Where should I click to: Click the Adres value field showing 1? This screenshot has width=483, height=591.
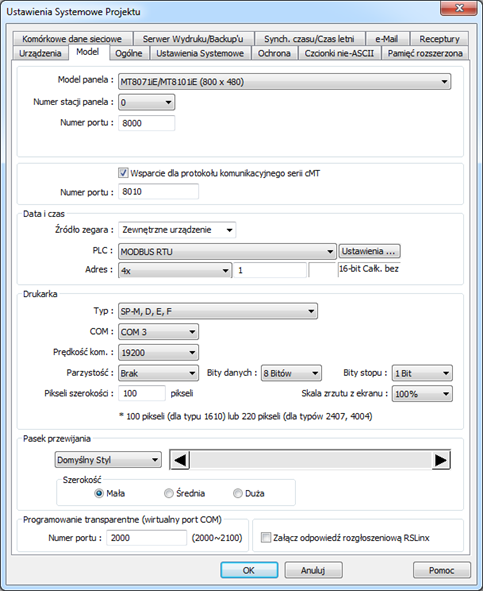pyautogui.click(x=270, y=270)
